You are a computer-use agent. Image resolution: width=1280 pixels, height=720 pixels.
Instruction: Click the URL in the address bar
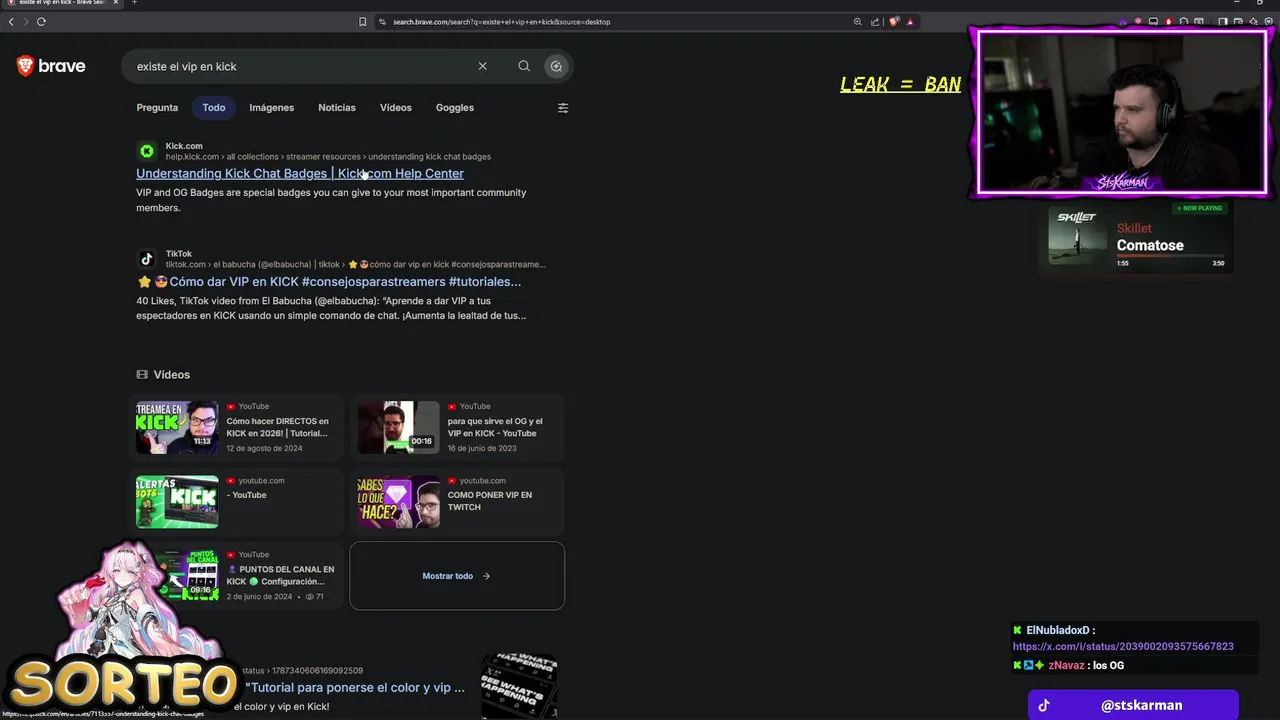[501, 21]
